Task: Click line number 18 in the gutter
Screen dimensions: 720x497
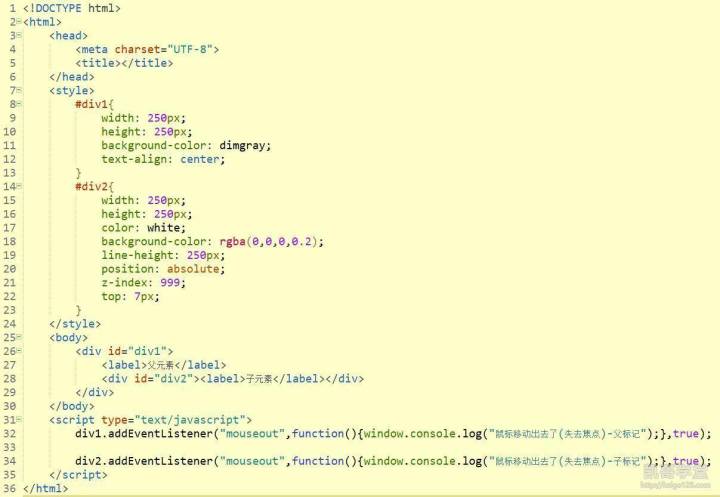Action: pos(10,242)
